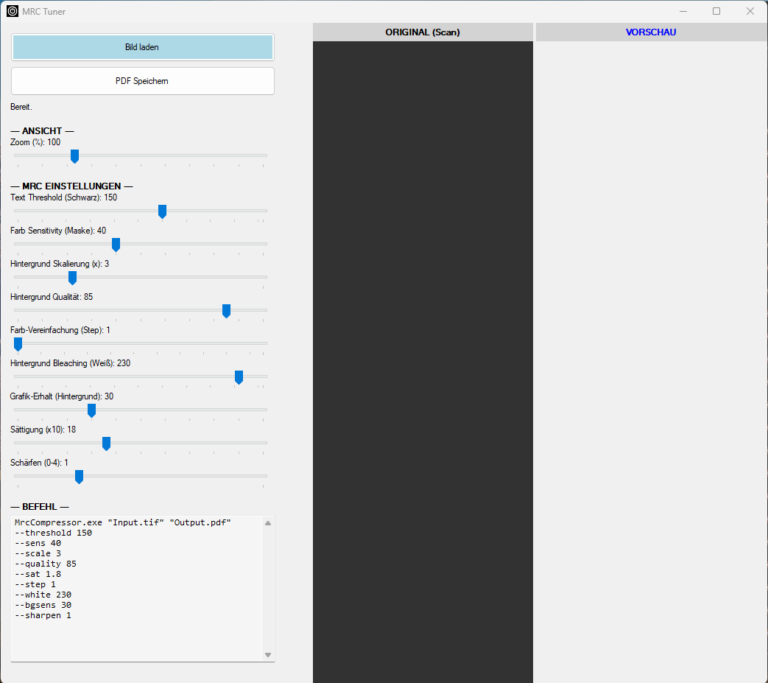Click the Schärfen slider handle
Image resolution: width=768 pixels, height=683 pixels.
pos(79,476)
